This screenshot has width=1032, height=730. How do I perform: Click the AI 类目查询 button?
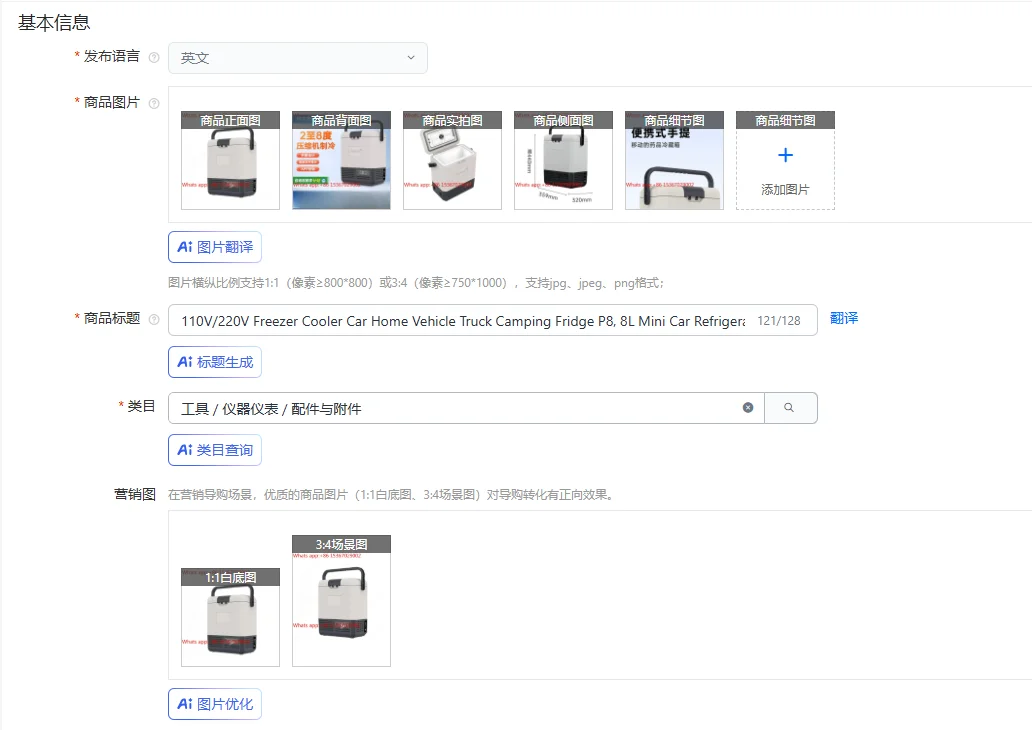point(214,449)
